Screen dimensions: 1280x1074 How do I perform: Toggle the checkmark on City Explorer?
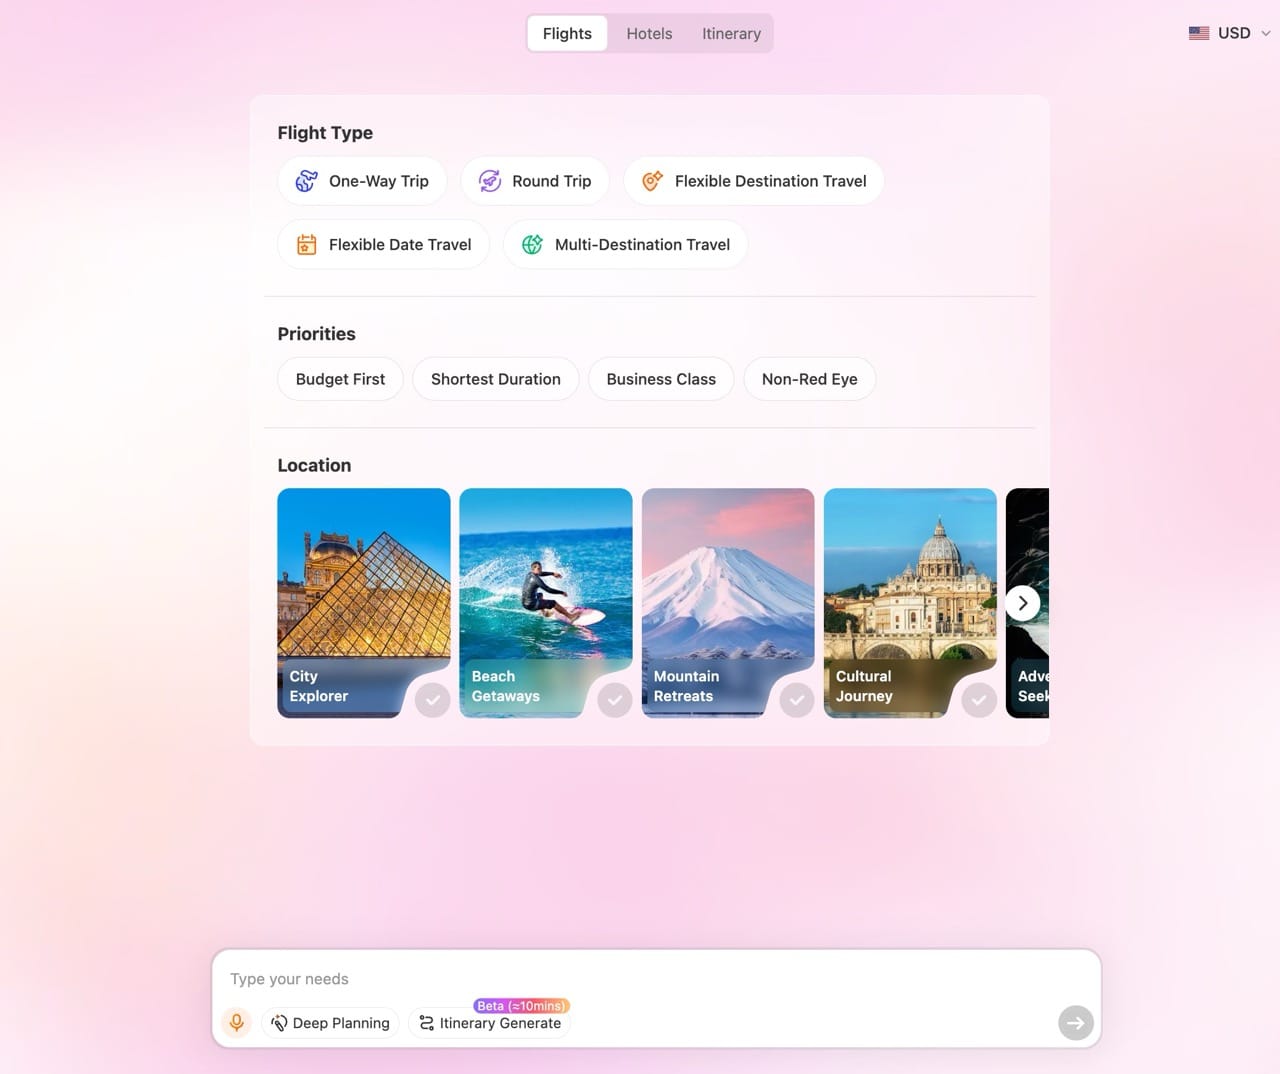point(433,700)
